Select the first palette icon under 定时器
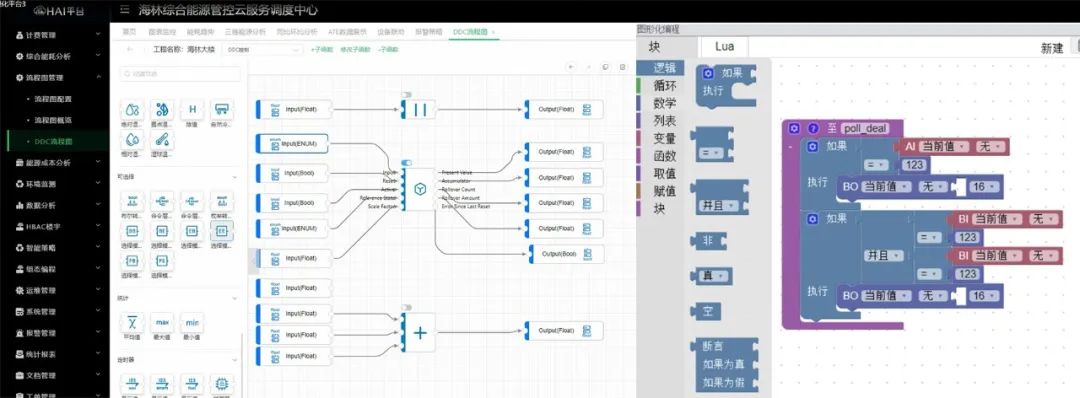Viewport: 1080px width, 398px height. click(x=132, y=384)
